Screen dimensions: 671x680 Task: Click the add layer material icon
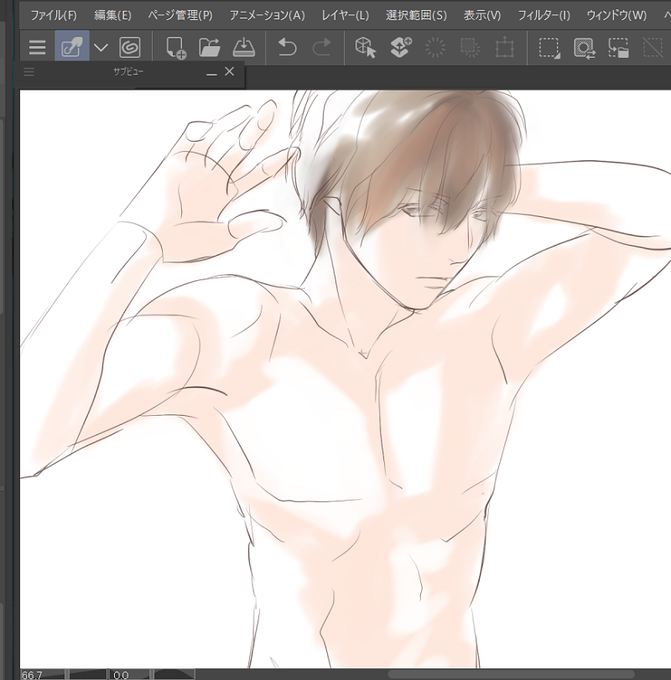(400, 47)
